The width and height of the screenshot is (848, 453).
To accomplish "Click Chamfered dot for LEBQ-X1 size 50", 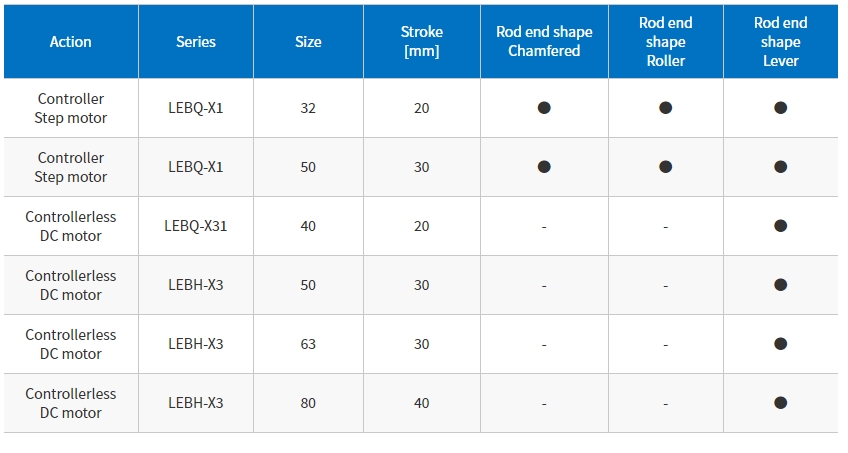I will pyautogui.click(x=544, y=166).
